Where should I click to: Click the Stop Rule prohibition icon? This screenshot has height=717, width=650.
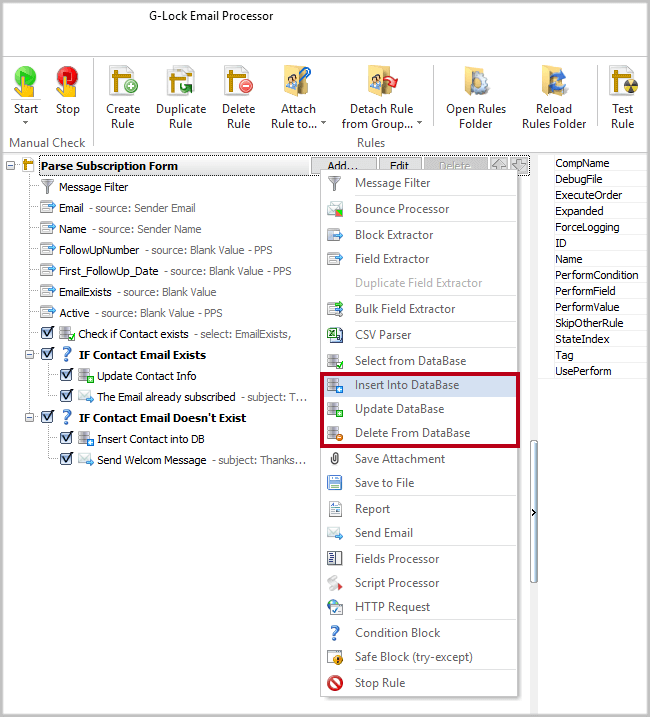coord(335,683)
